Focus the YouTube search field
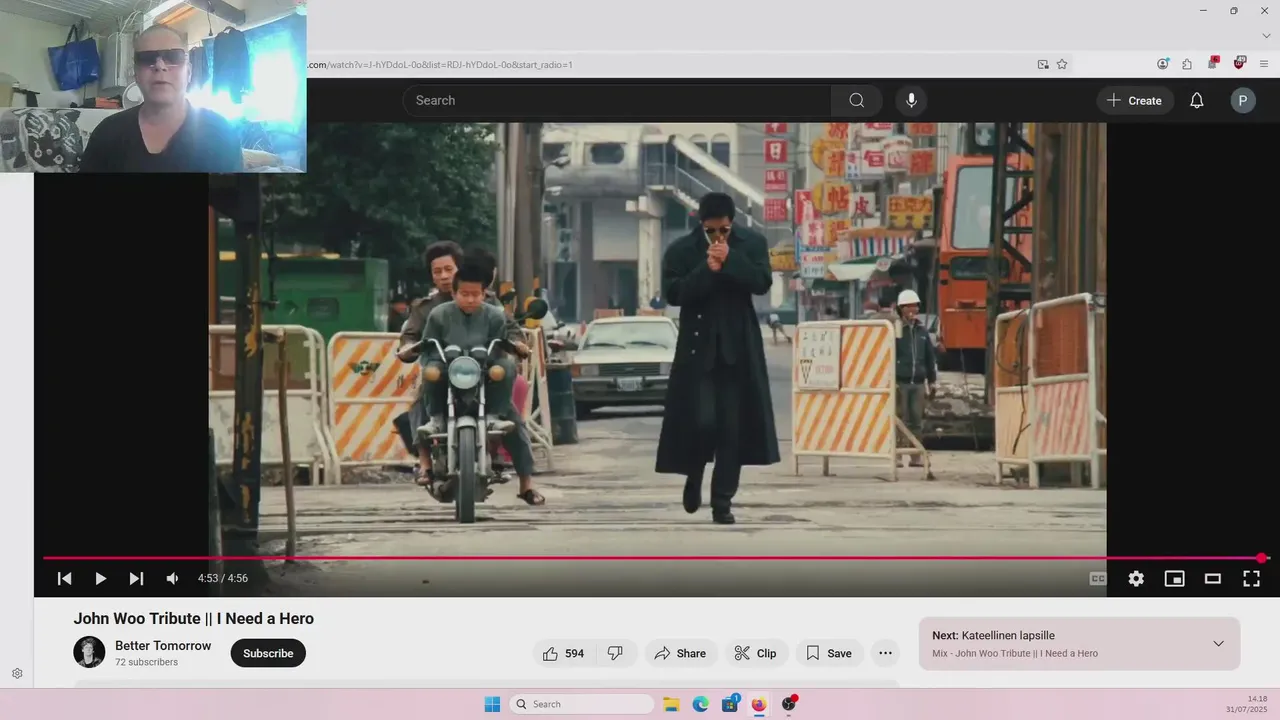The height and width of the screenshot is (720, 1280). click(617, 100)
